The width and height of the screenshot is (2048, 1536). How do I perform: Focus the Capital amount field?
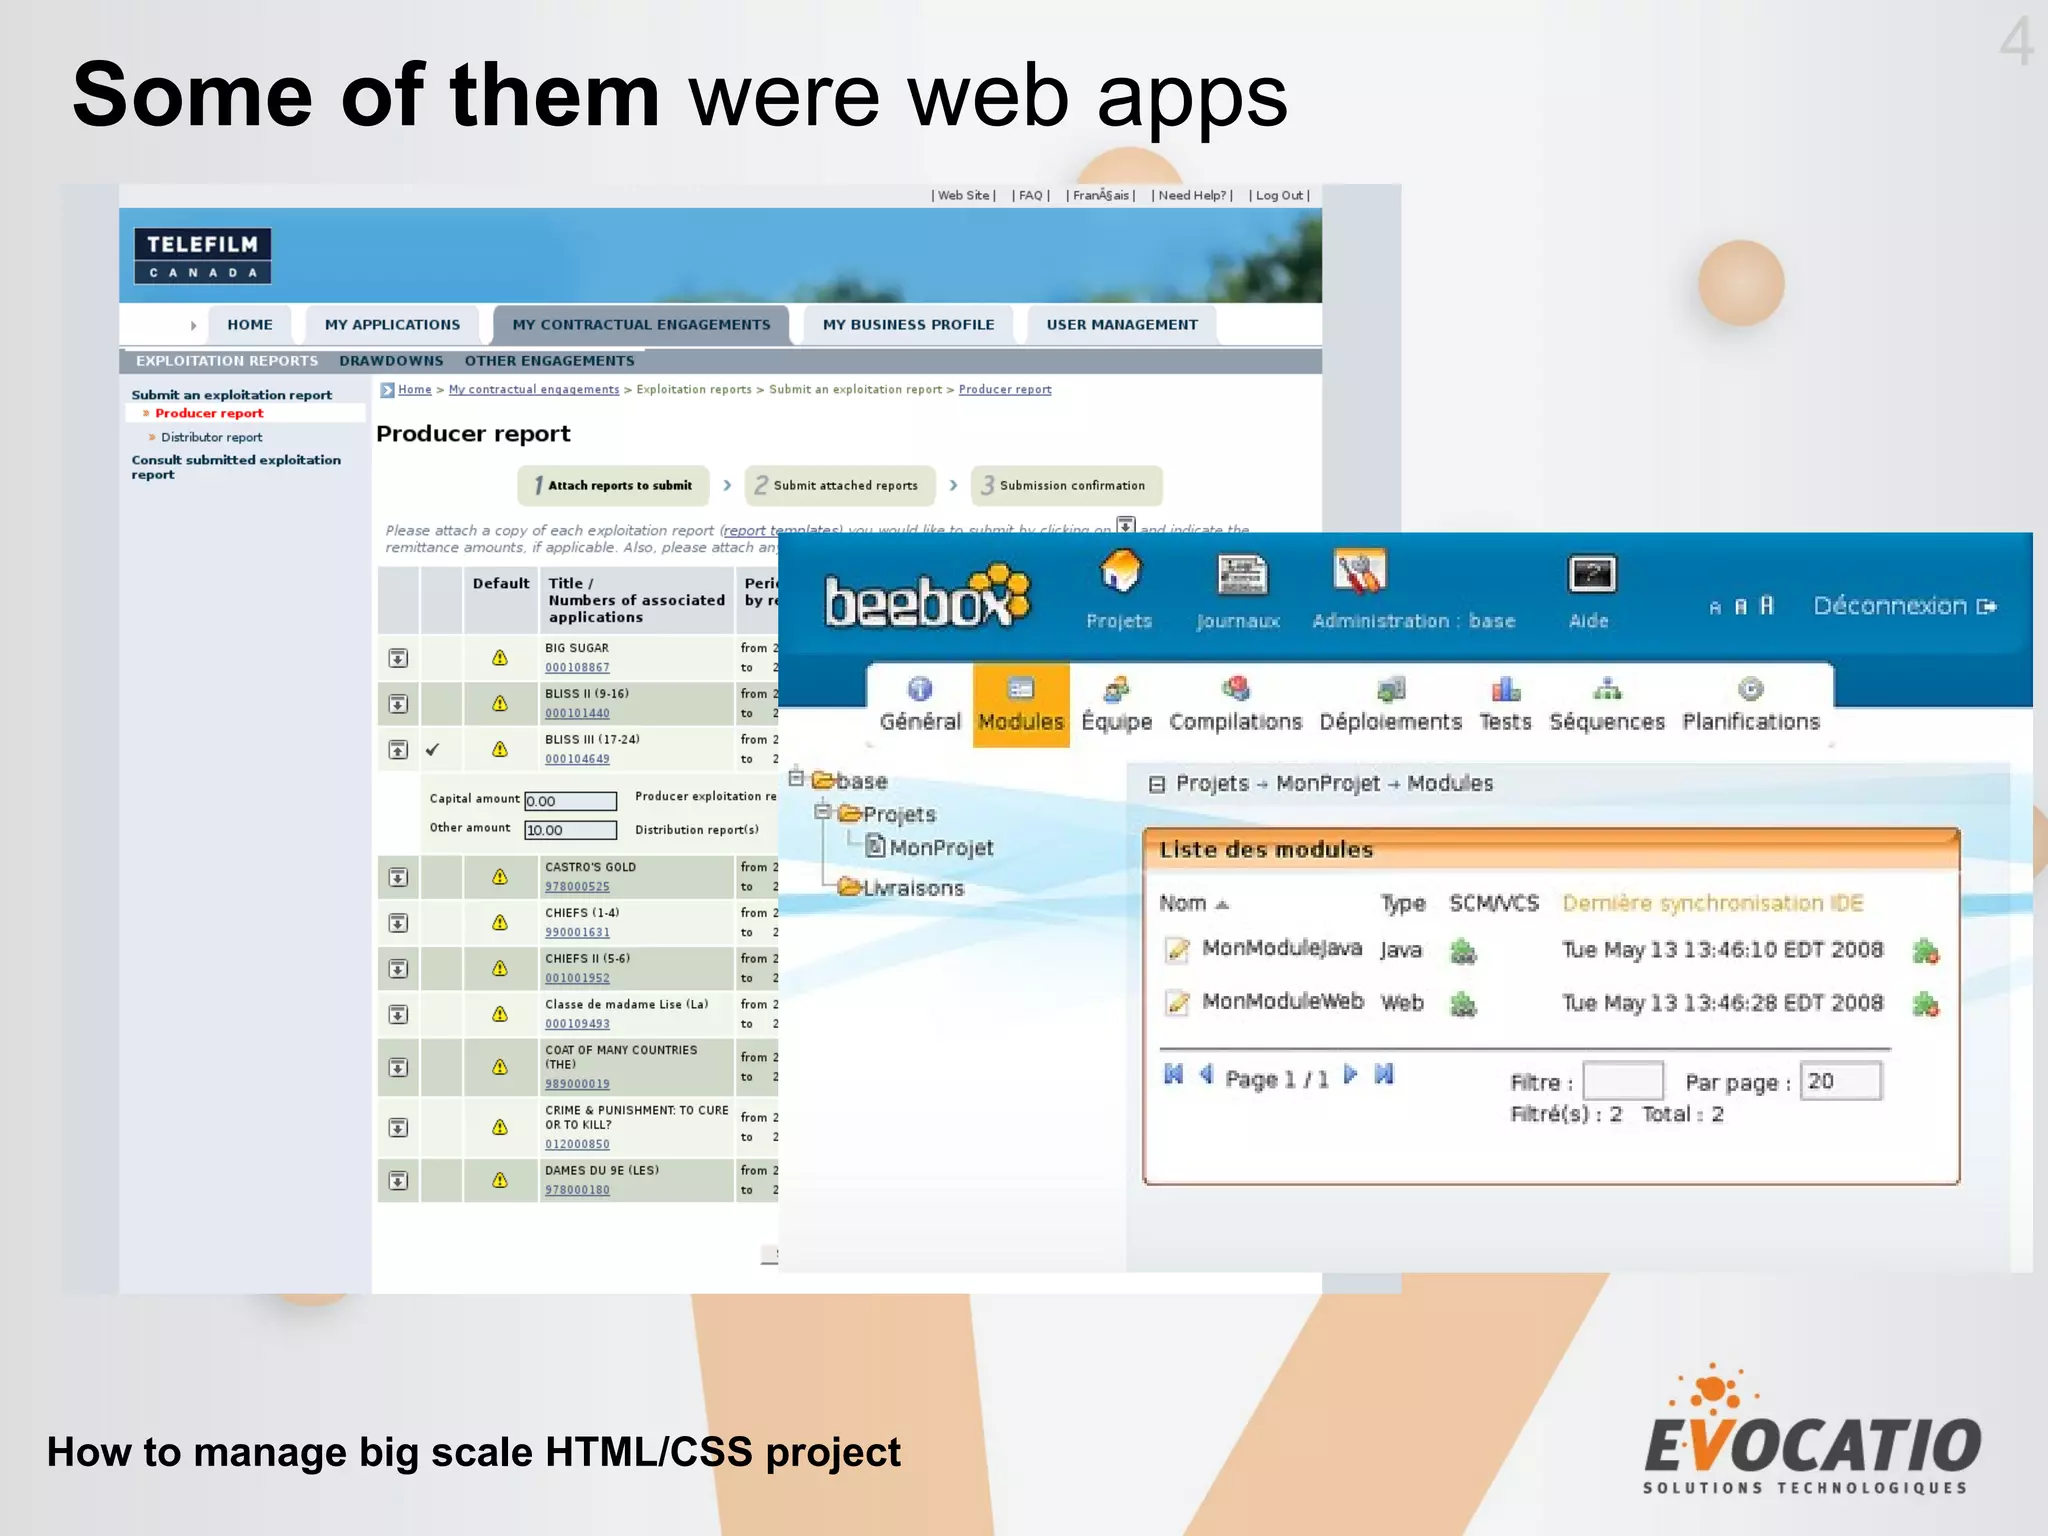click(x=571, y=801)
